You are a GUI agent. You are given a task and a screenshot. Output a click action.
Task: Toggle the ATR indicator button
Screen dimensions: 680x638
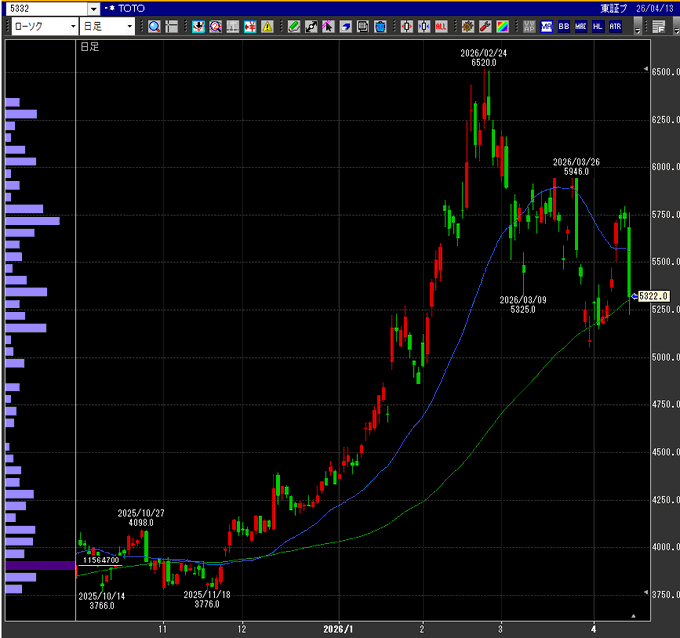(615, 26)
